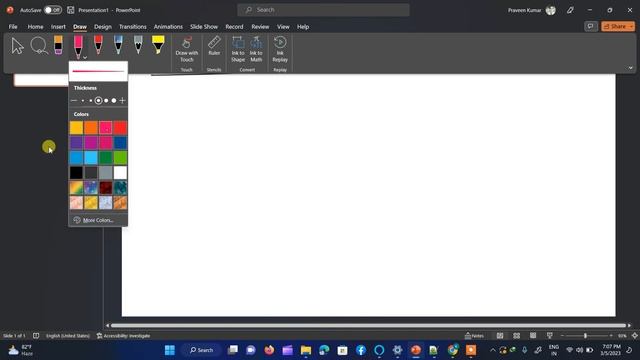Decrease pen thickness with minus button
The height and width of the screenshot is (360, 640).
tap(74, 100)
